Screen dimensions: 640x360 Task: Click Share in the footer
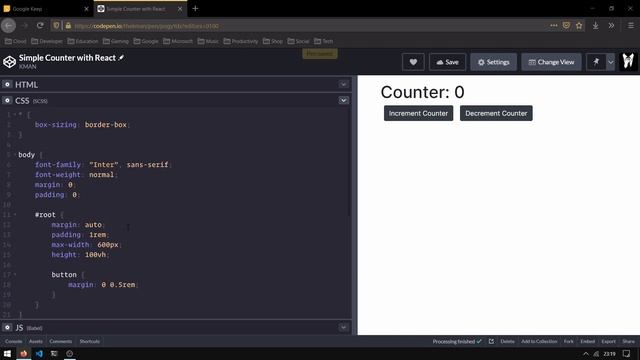(x=628, y=341)
